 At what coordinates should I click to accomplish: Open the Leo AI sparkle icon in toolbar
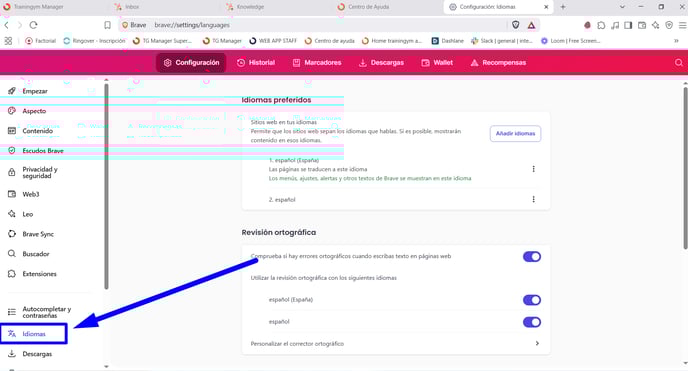(656, 25)
